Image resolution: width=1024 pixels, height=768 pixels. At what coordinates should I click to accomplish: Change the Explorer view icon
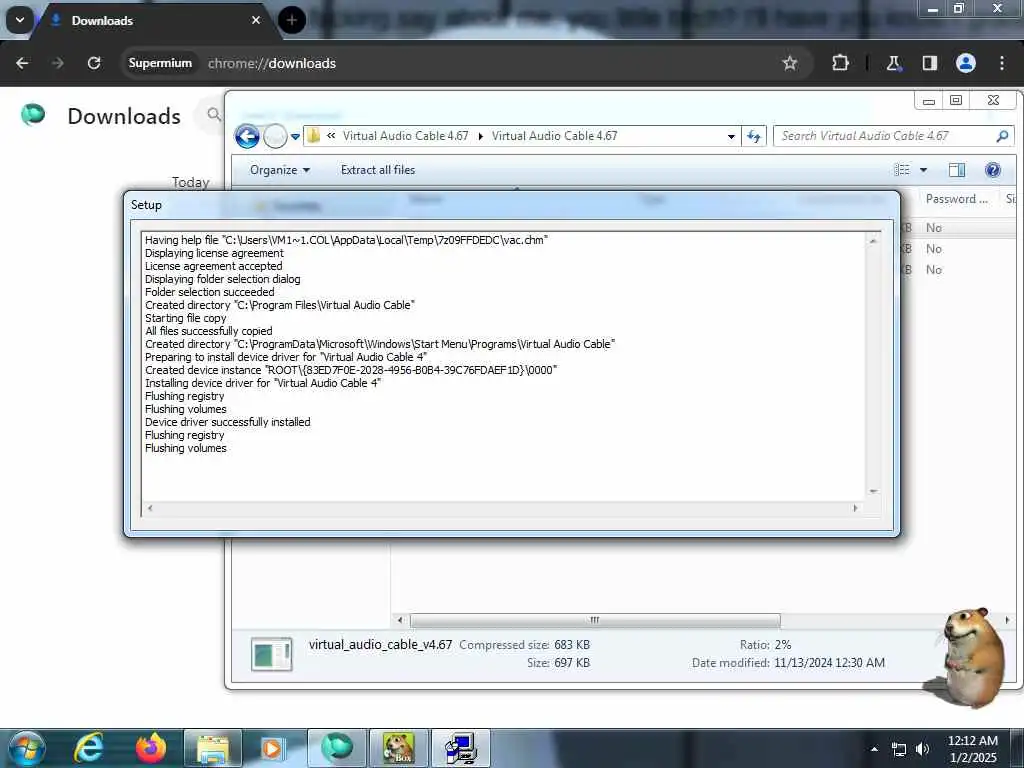coord(902,170)
